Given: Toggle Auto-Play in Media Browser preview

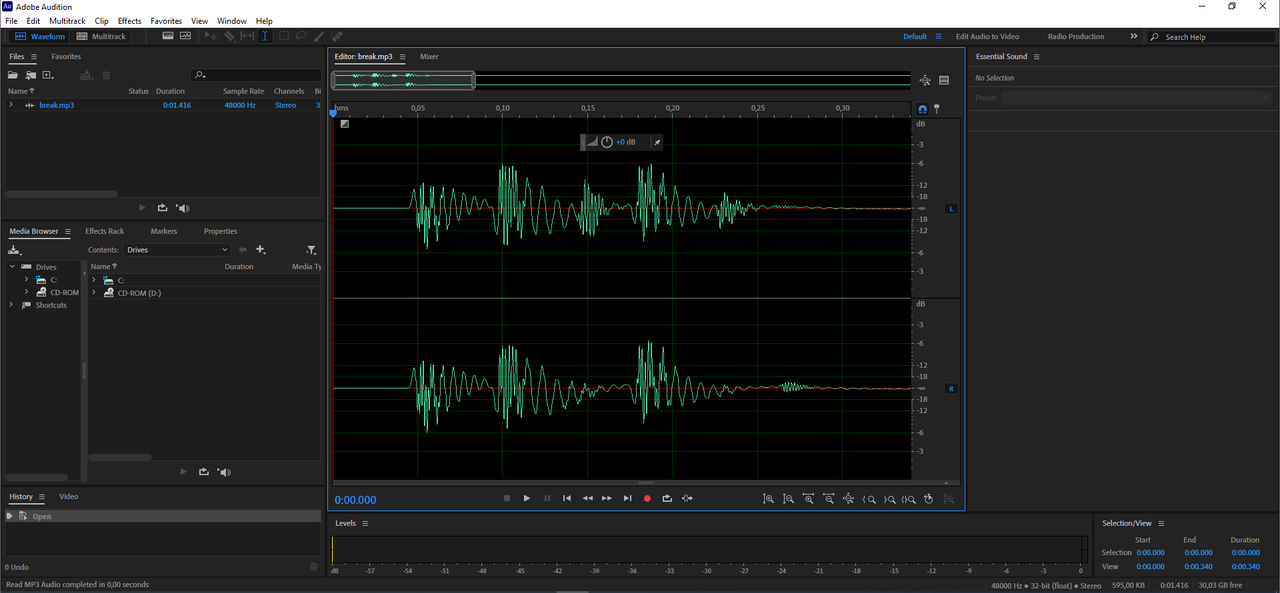Looking at the screenshot, I should tap(224, 472).
